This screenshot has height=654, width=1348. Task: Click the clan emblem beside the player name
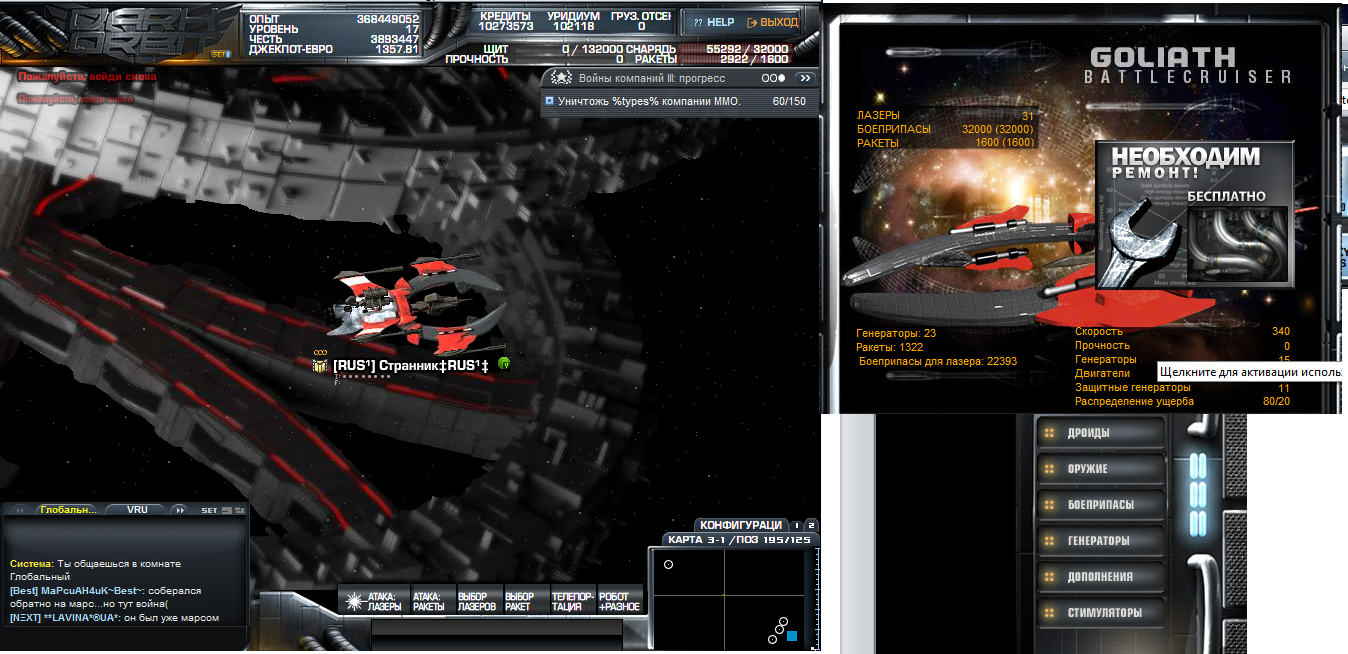click(321, 367)
